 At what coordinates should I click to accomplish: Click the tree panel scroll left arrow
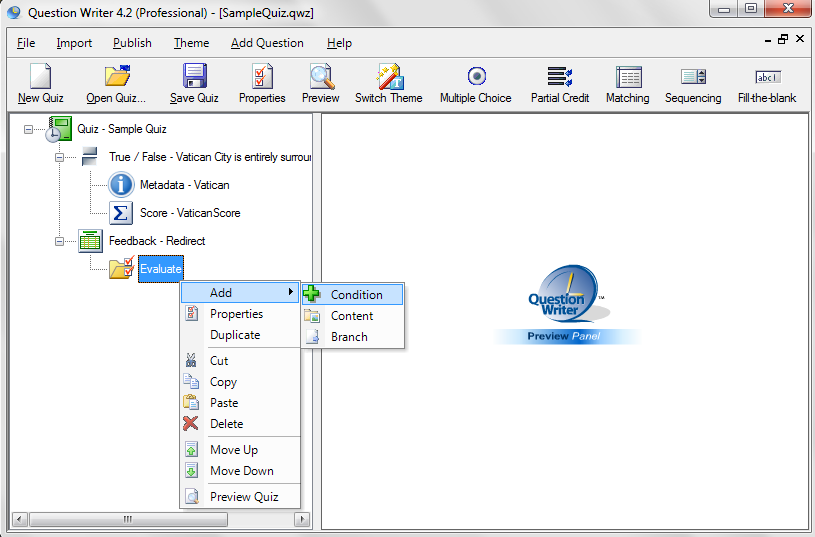pyautogui.click(x=20, y=519)
